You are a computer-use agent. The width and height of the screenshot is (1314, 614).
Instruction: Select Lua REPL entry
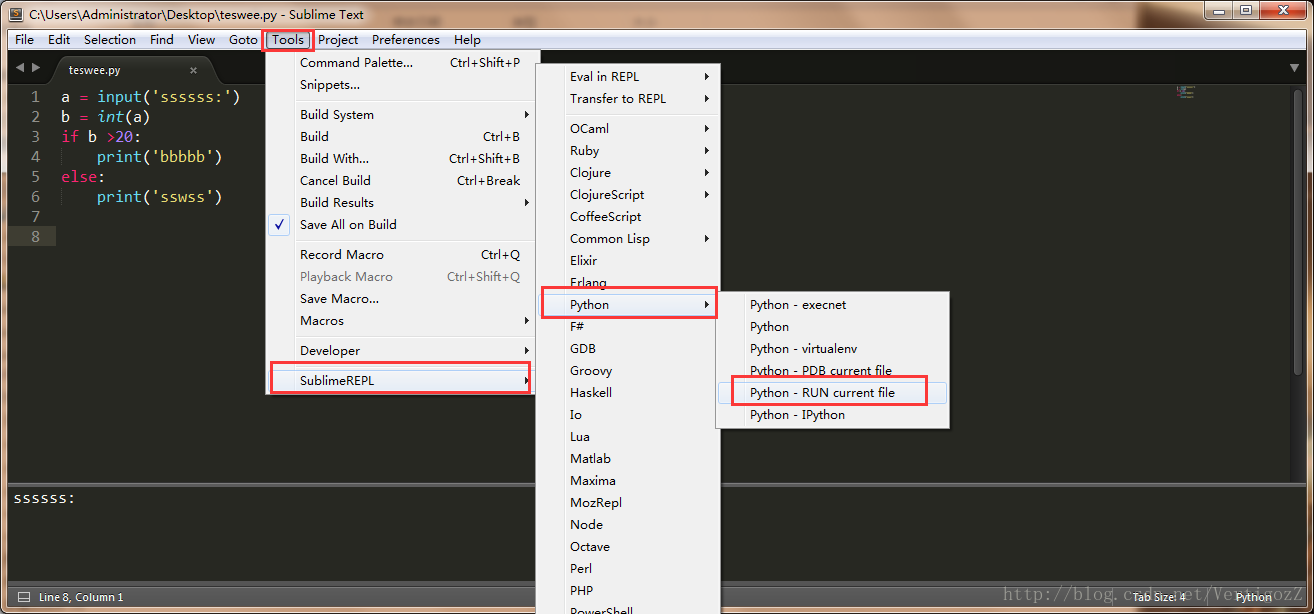point(629,437)
